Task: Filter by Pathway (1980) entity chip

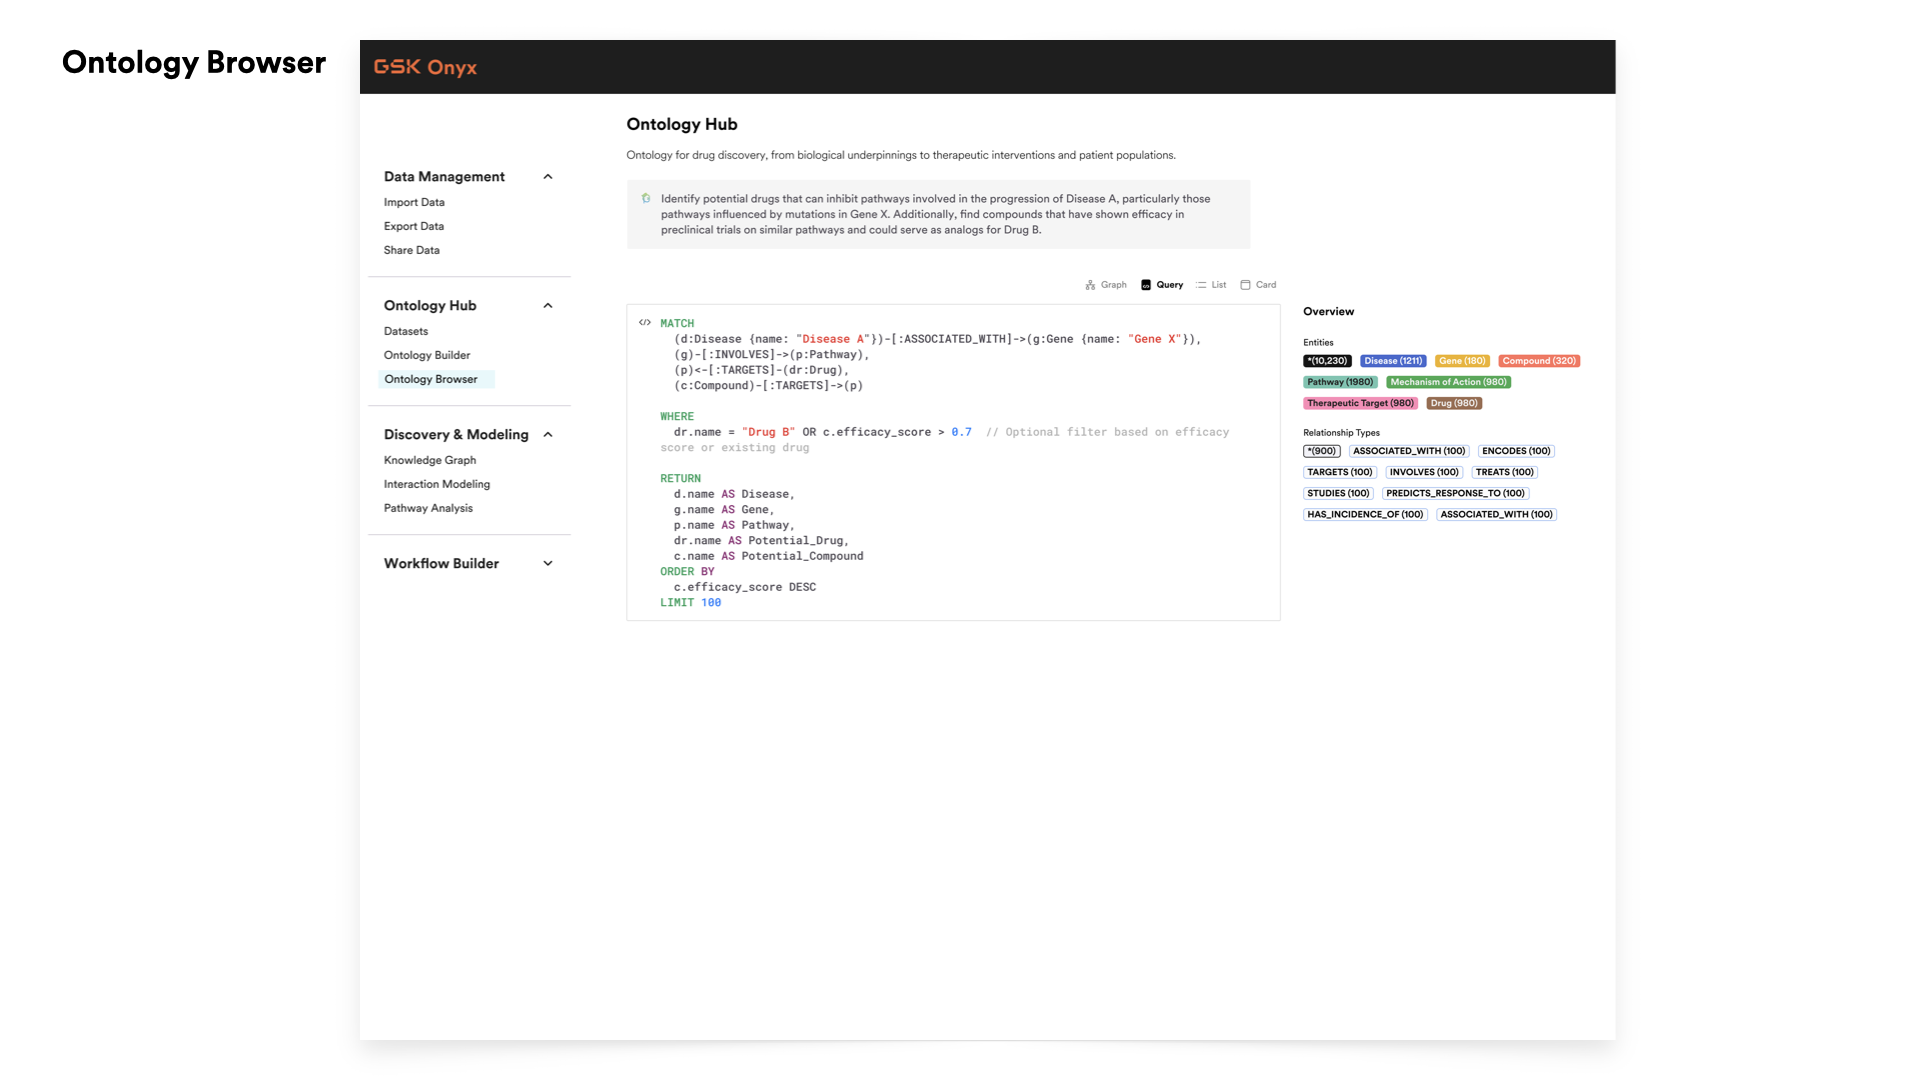Action: 1340,382
